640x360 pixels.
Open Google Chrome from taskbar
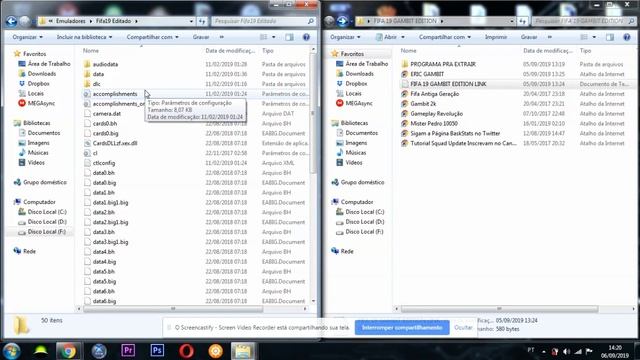point(69,351)
